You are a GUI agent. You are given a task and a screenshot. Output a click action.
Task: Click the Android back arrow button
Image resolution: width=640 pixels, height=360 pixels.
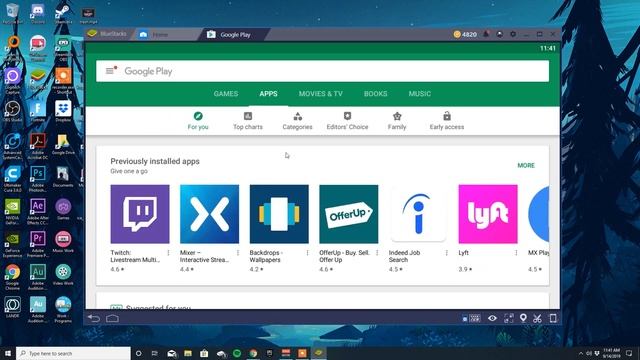pos(93,318)
